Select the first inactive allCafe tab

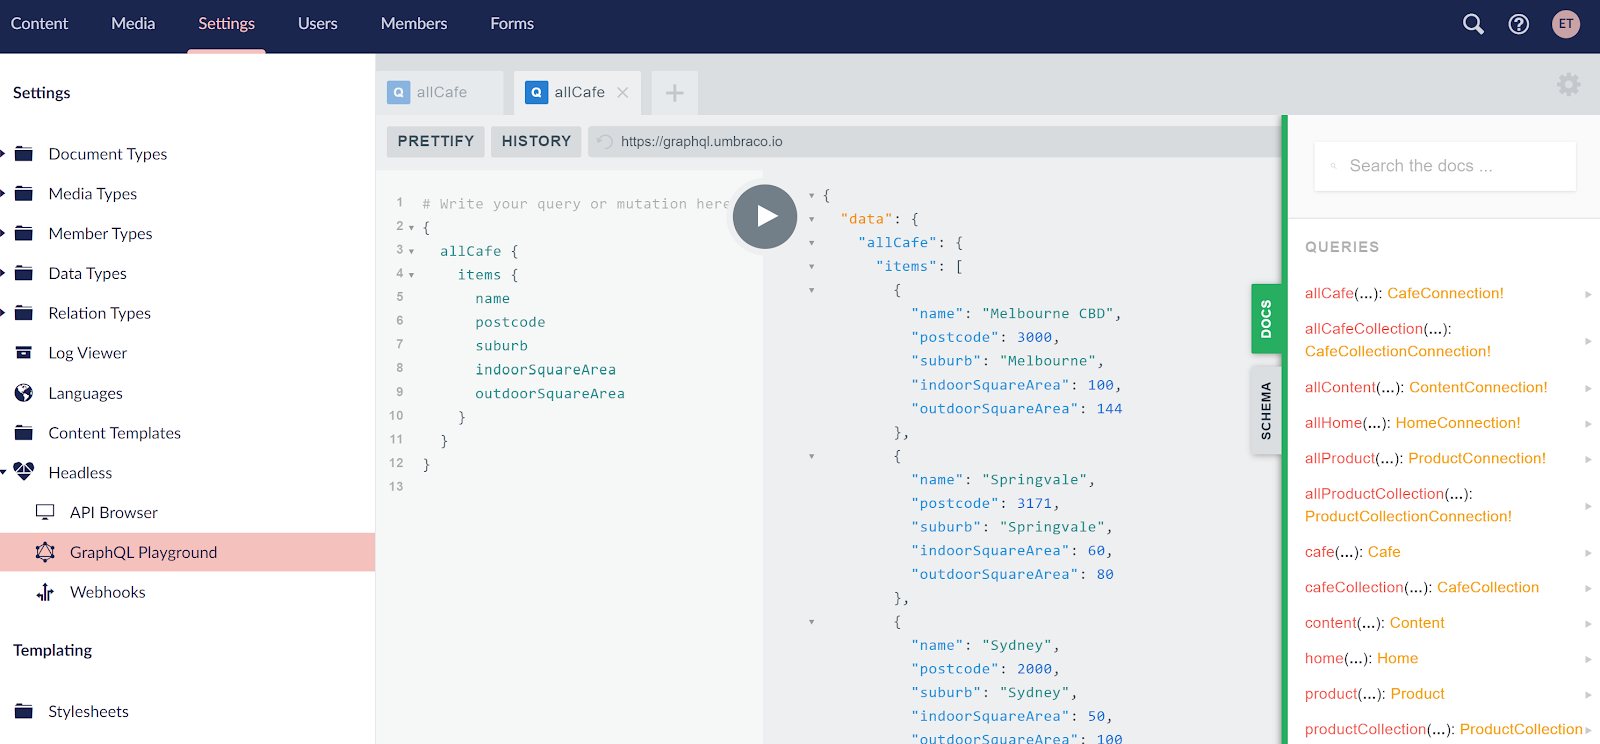[x=440, y=92]
